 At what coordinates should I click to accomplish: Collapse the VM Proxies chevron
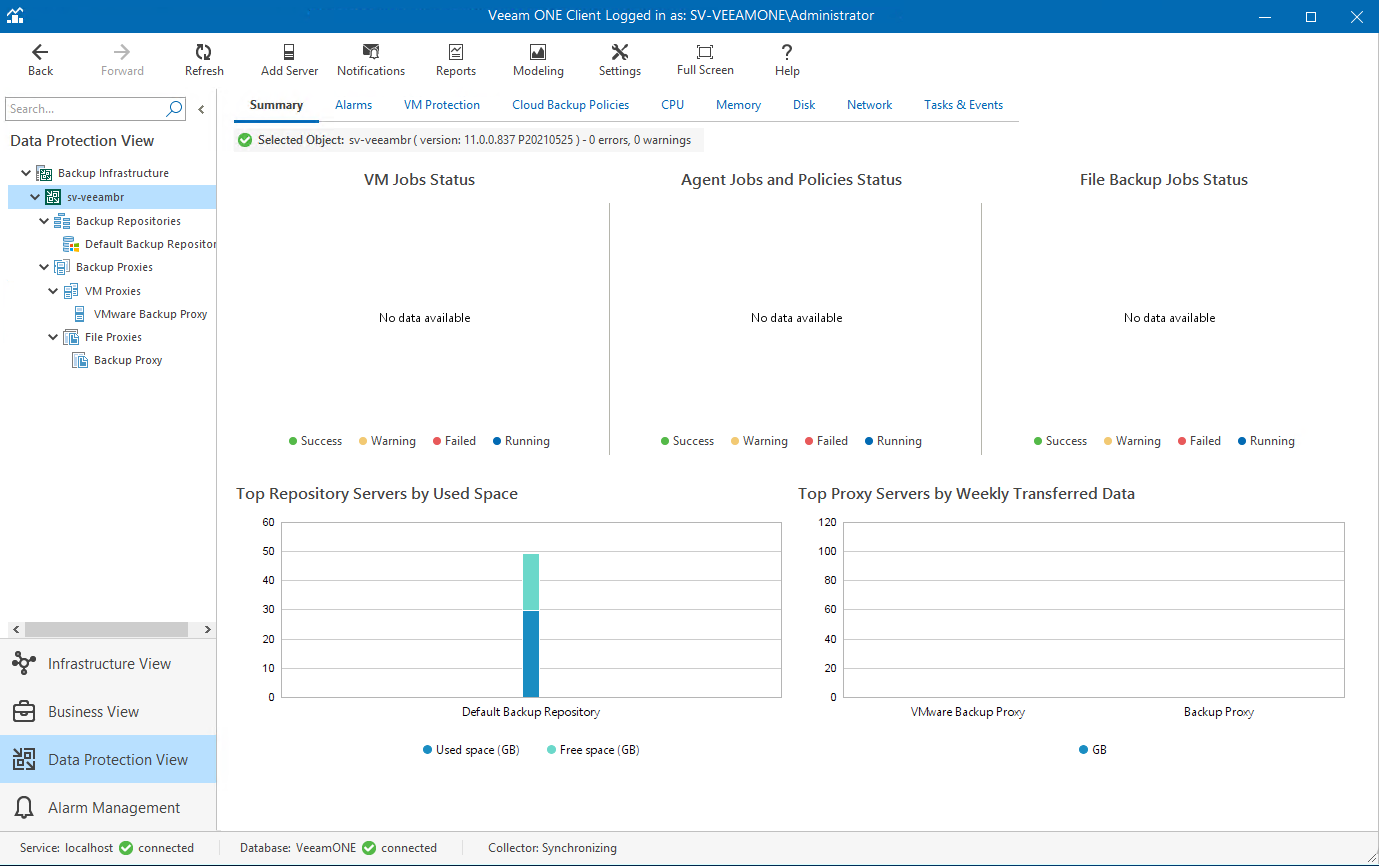pos(53,291)
